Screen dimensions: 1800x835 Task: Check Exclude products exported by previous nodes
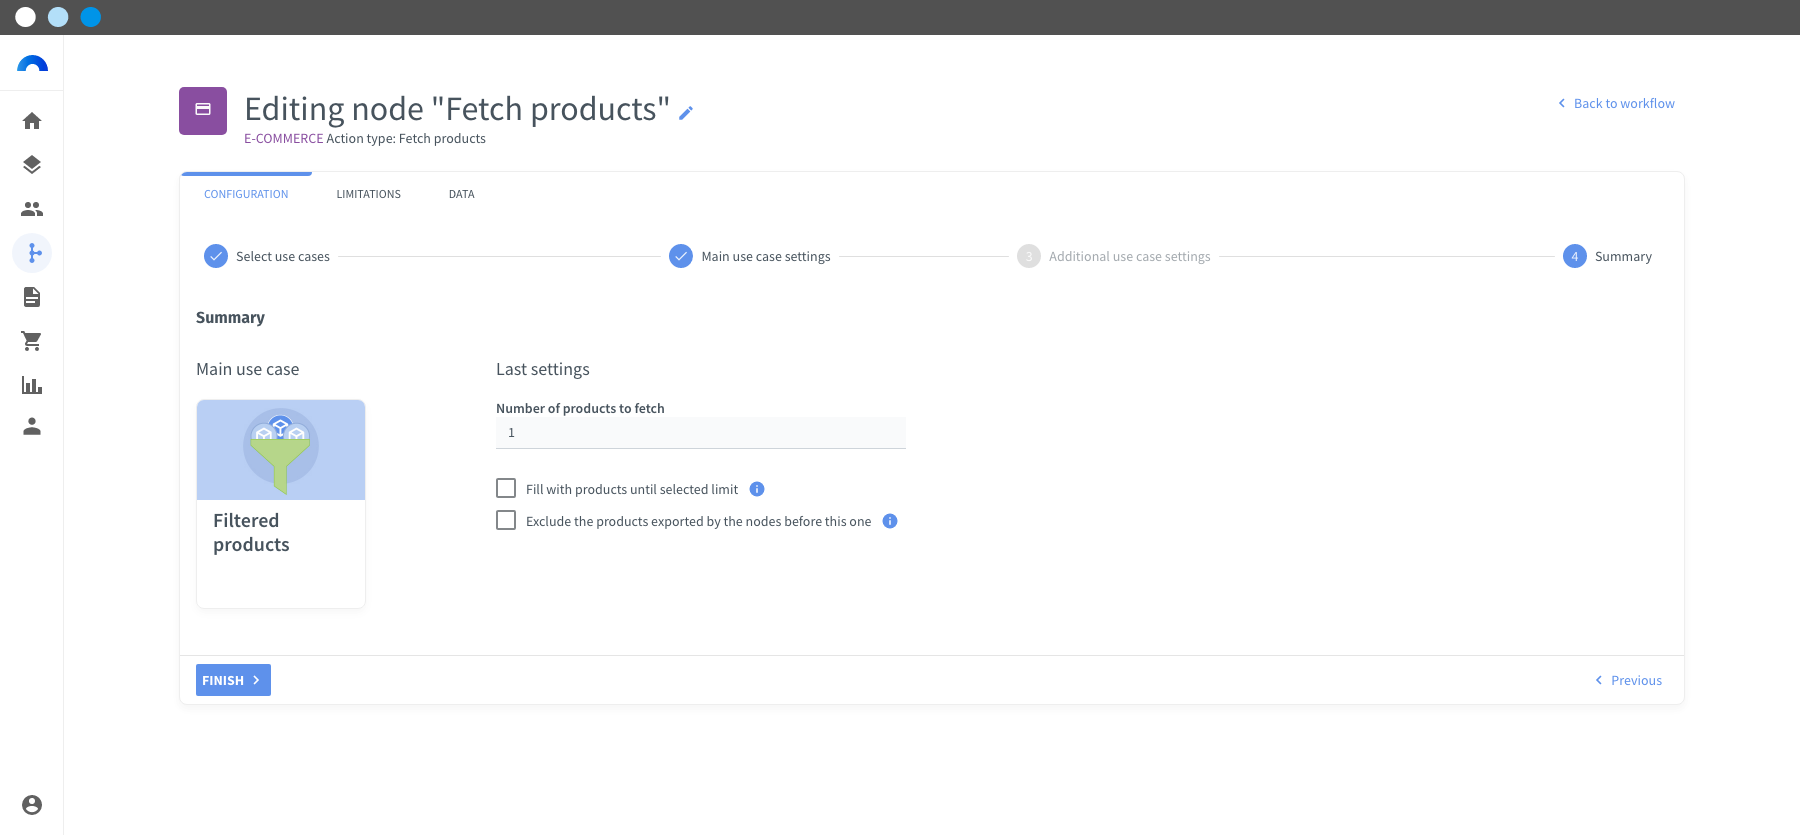506,520
